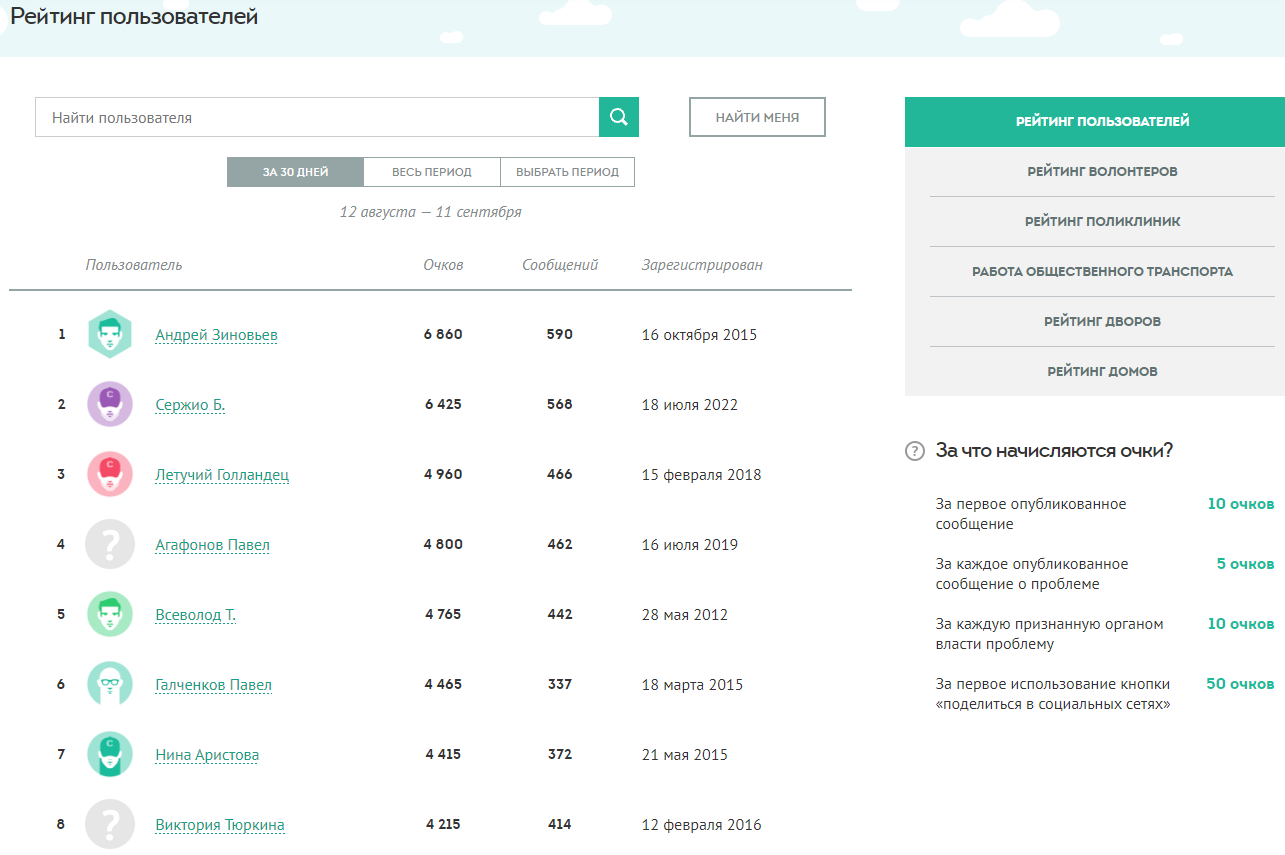Viewport: 1285px width, 855px height.
Task: Click the 5 очков reward value
Action: (x=1246, y=564)
